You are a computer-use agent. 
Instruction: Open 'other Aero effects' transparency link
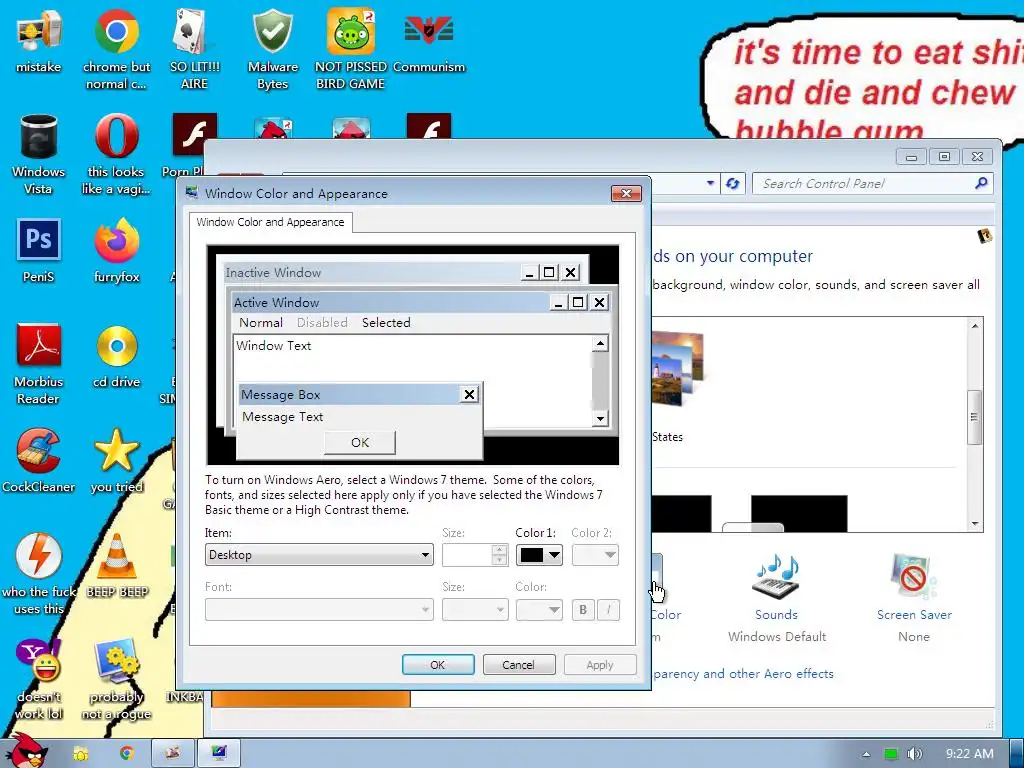click(743, 673)
